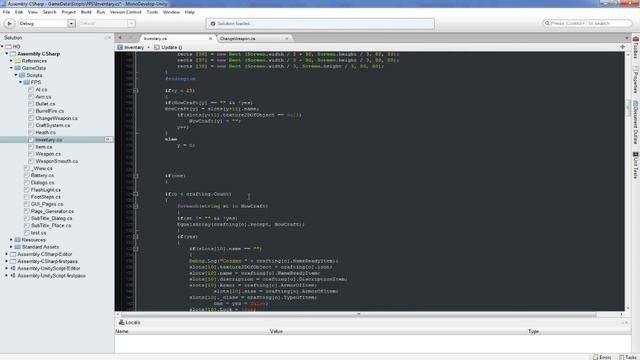Open the Window menu
The width and height of the screenshot is (640, 360).
171,12
